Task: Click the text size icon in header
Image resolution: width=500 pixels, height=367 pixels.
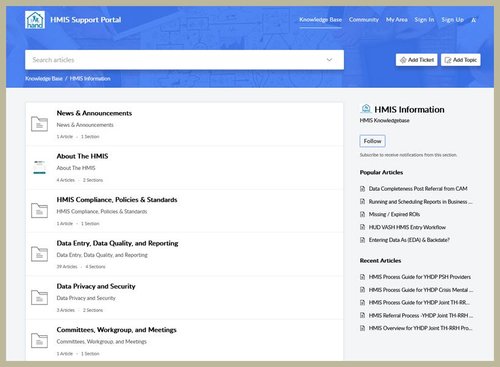Action: [x=473, y=20]
